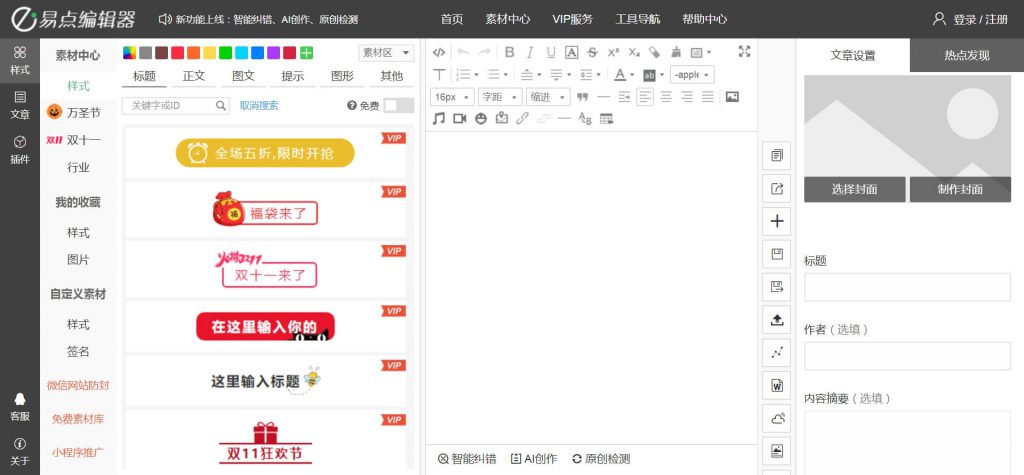Click the 原创检测 button
Viewport: 1024px width, 475px height.
(x=601, y=459)
